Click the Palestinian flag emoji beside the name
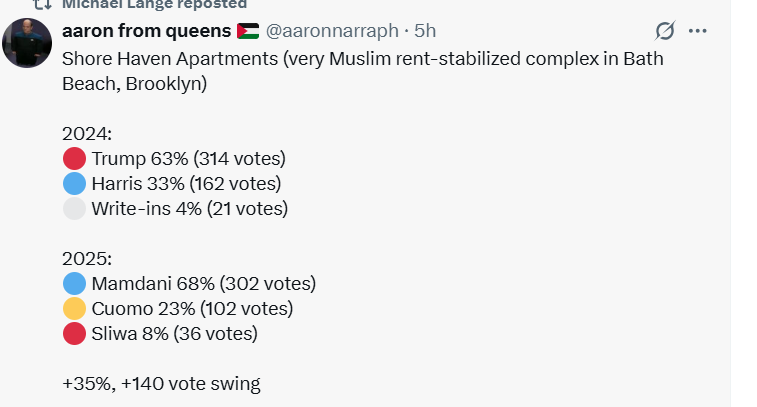 click(248, 31)
